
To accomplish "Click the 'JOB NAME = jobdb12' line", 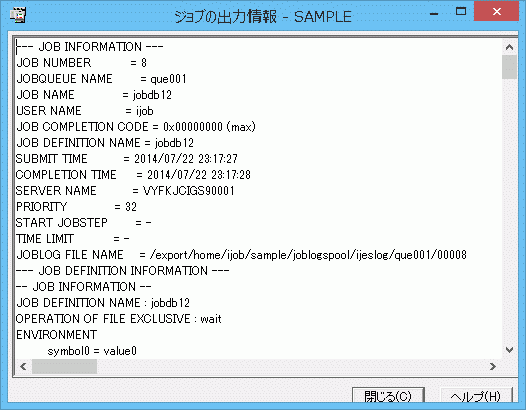I will [94, 95].
